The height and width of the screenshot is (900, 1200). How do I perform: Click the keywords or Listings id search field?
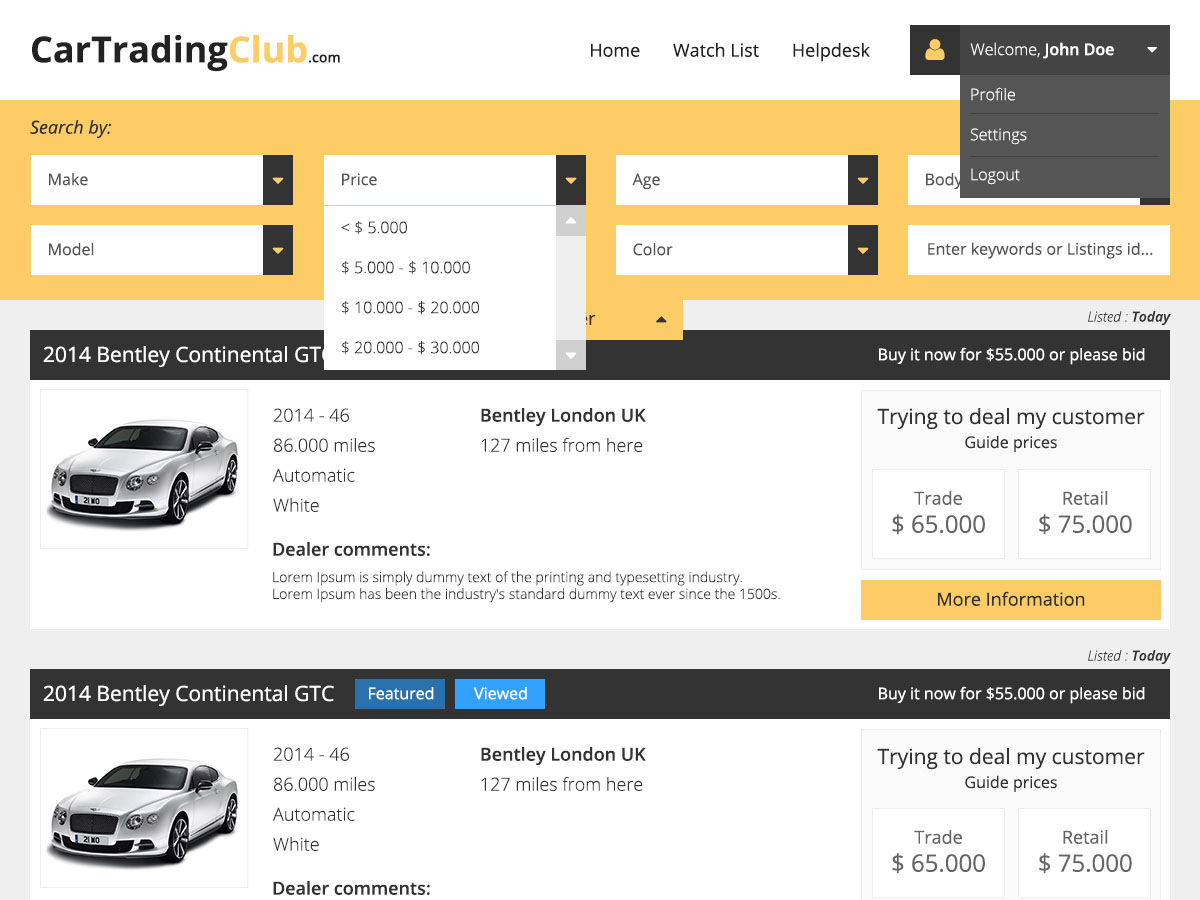point(1038,250)
